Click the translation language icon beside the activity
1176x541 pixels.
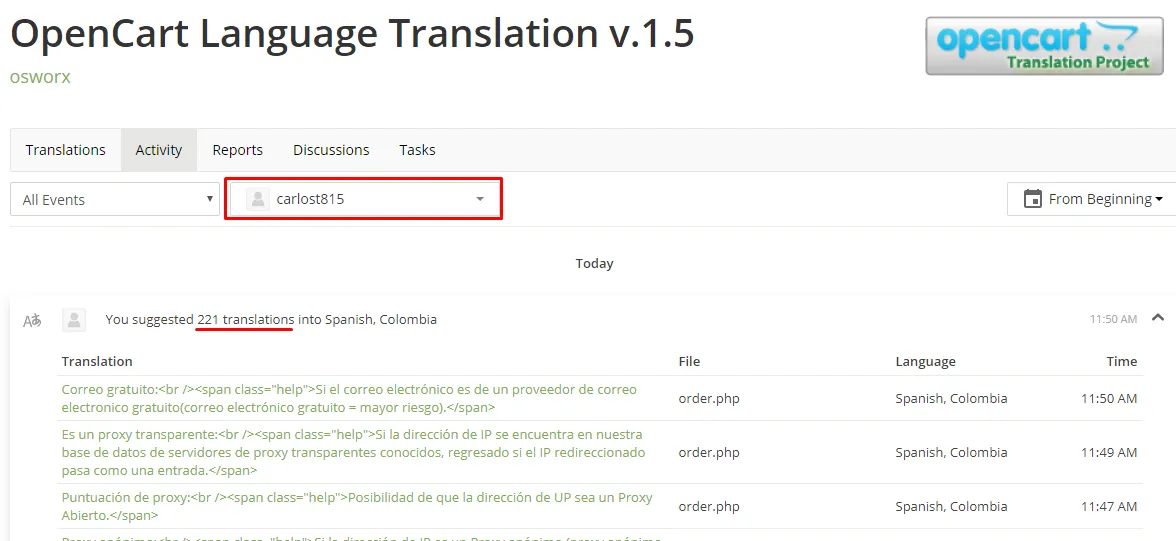[32, 320]
